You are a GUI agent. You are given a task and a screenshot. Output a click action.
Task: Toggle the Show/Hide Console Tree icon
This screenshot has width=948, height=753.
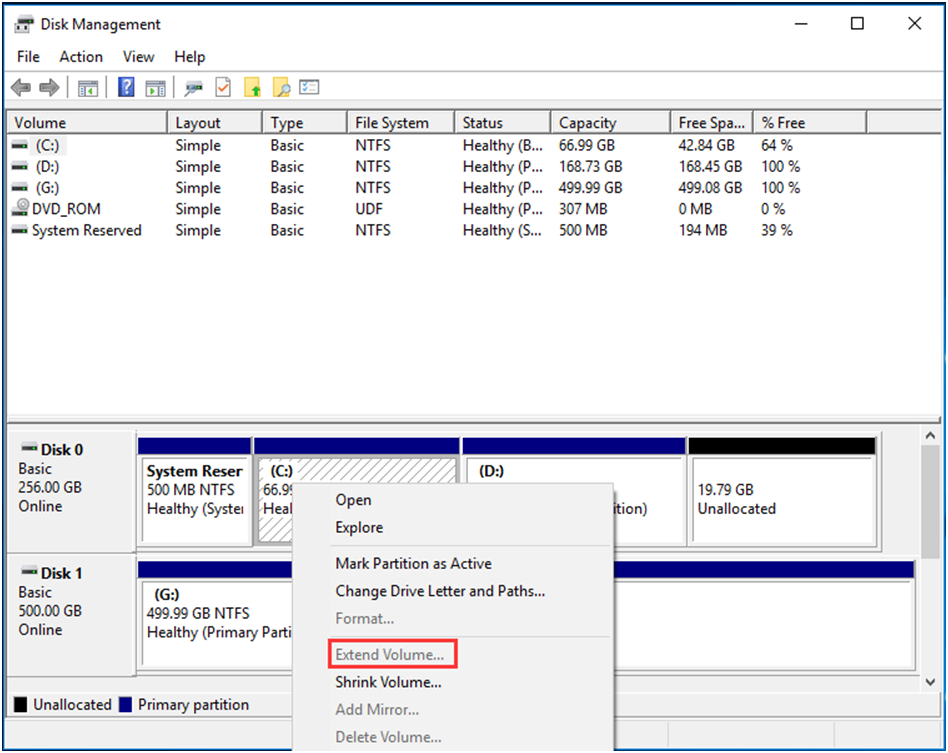(x=88, y=88)
